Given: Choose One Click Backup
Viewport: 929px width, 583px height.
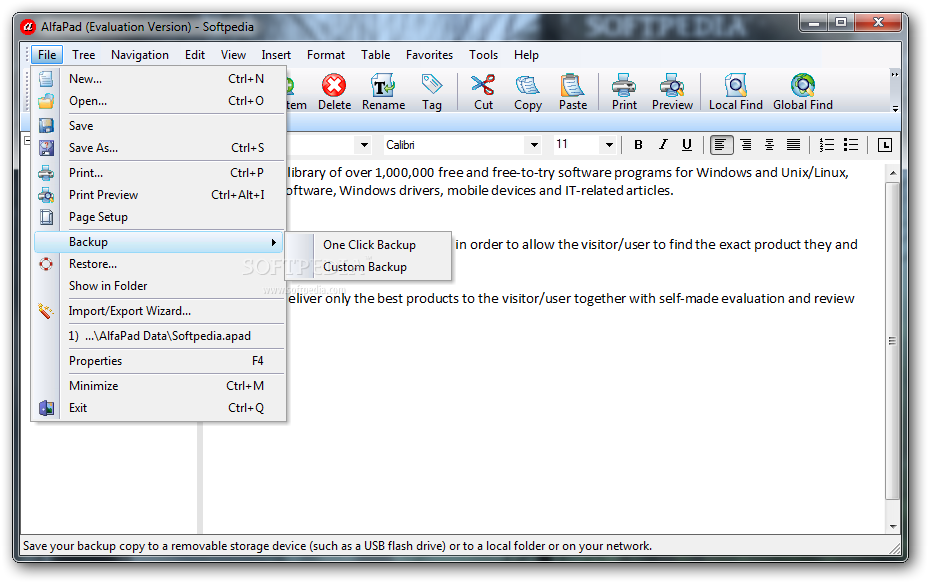Looking at the screenshot, I should [369, 245].
